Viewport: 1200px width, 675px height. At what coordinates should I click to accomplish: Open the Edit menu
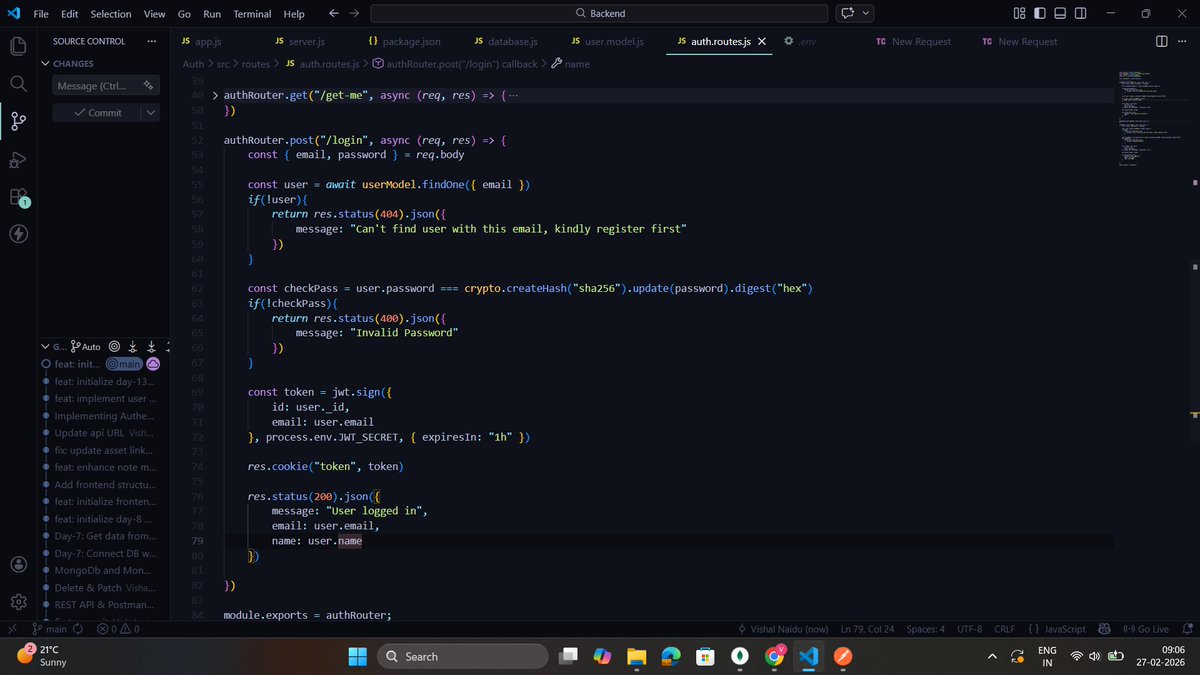[69, 14]
